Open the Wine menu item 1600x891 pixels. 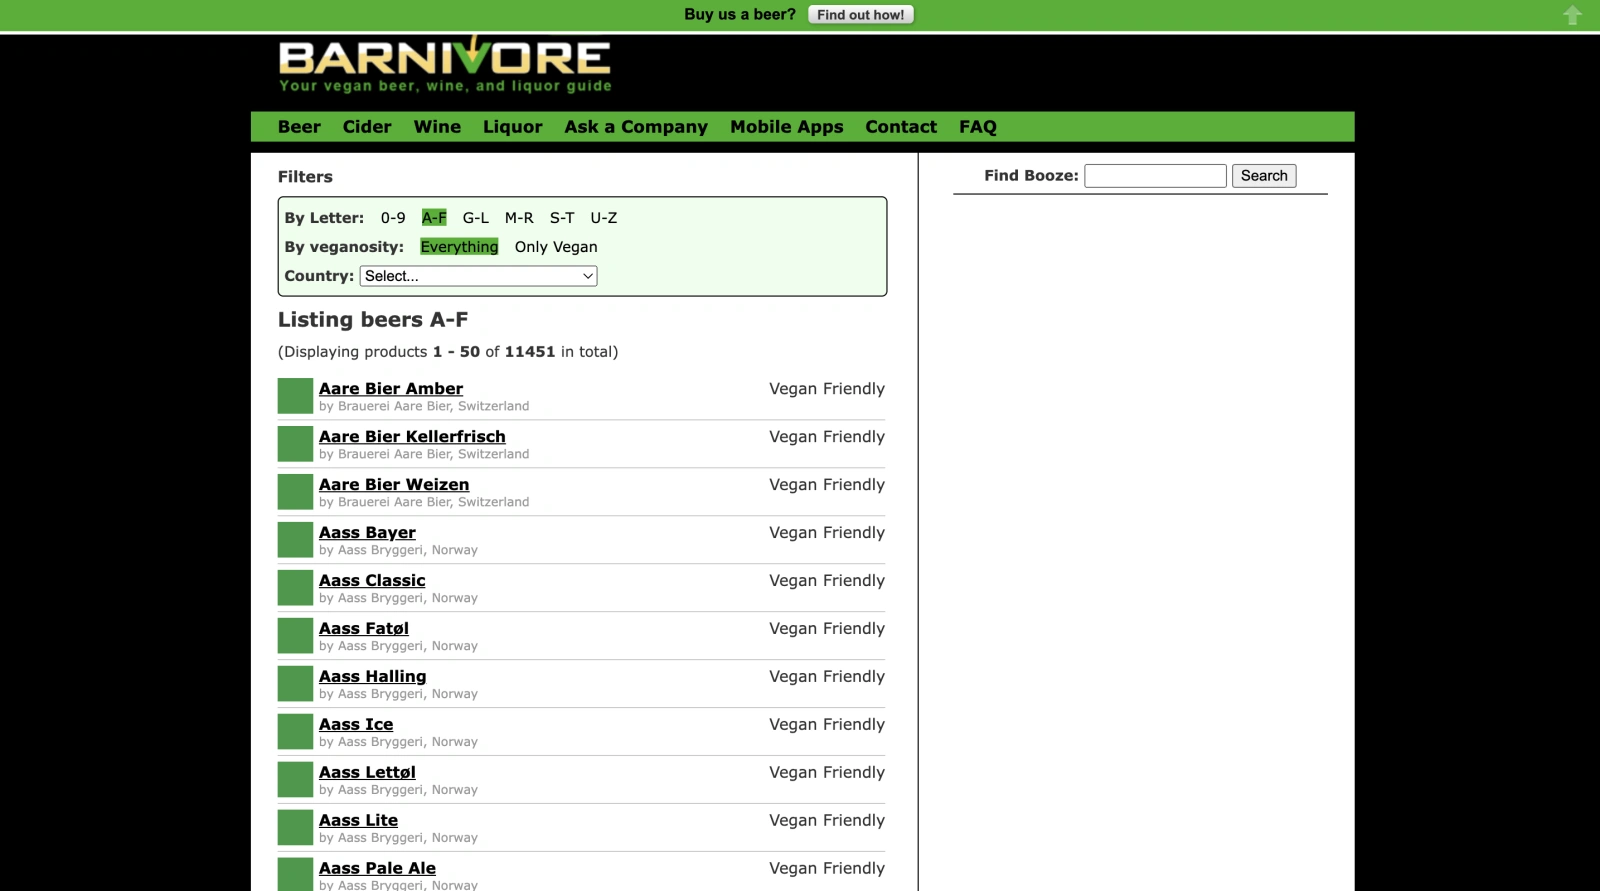click(x=437, y=127)
